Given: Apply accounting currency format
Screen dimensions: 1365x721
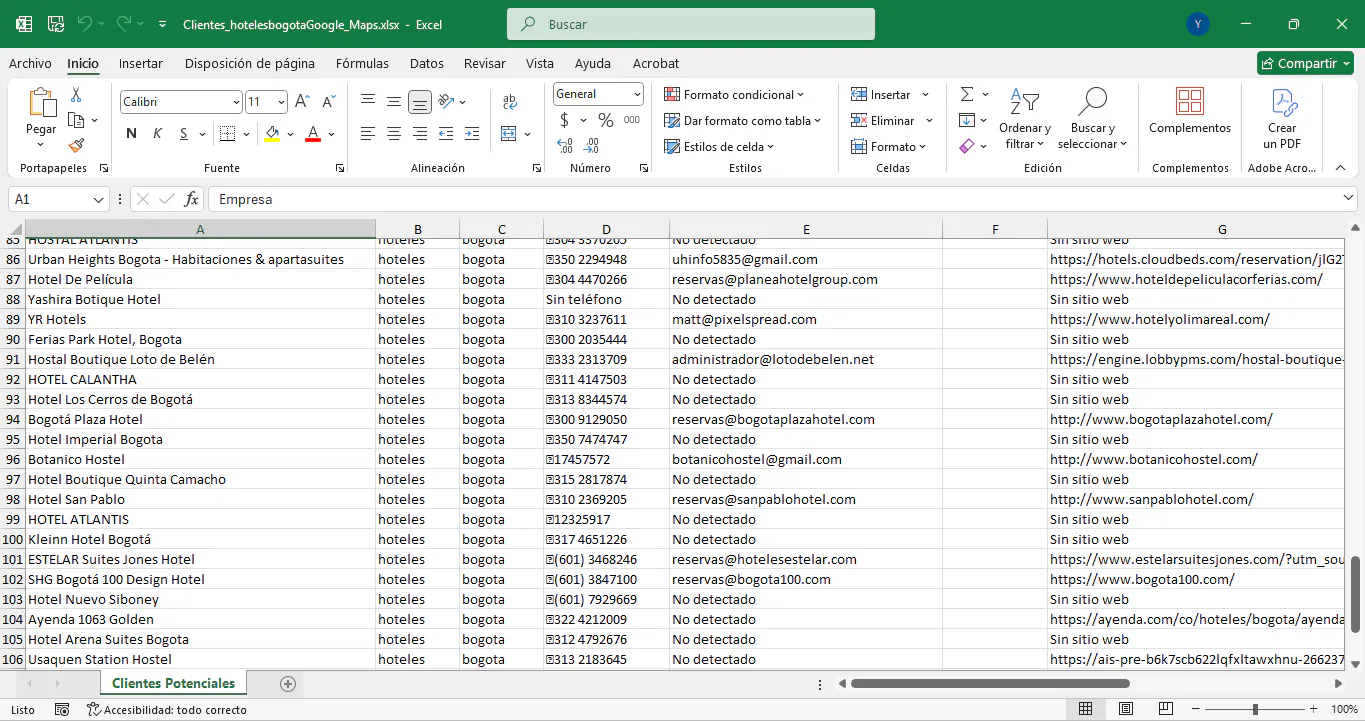Looking at the screenshot, I should [x=565, y=120].
